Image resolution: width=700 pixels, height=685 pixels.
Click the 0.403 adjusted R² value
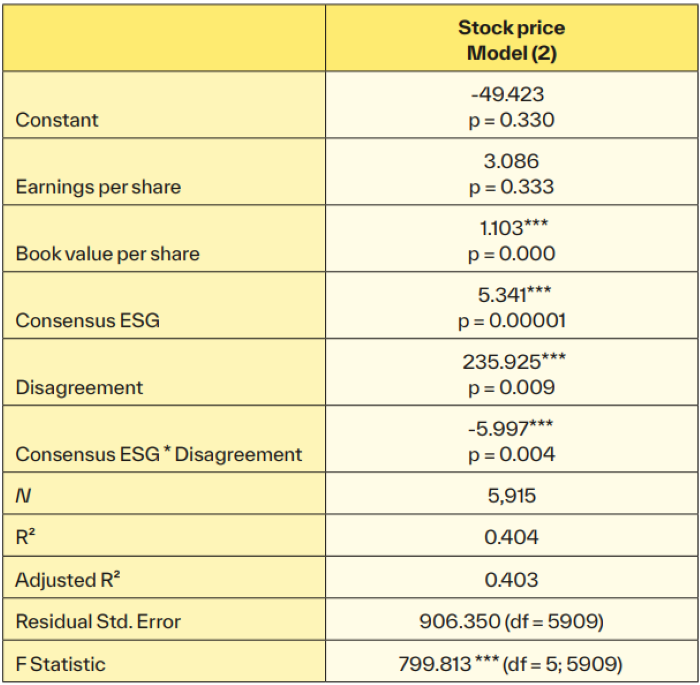(x=512, y=580)
